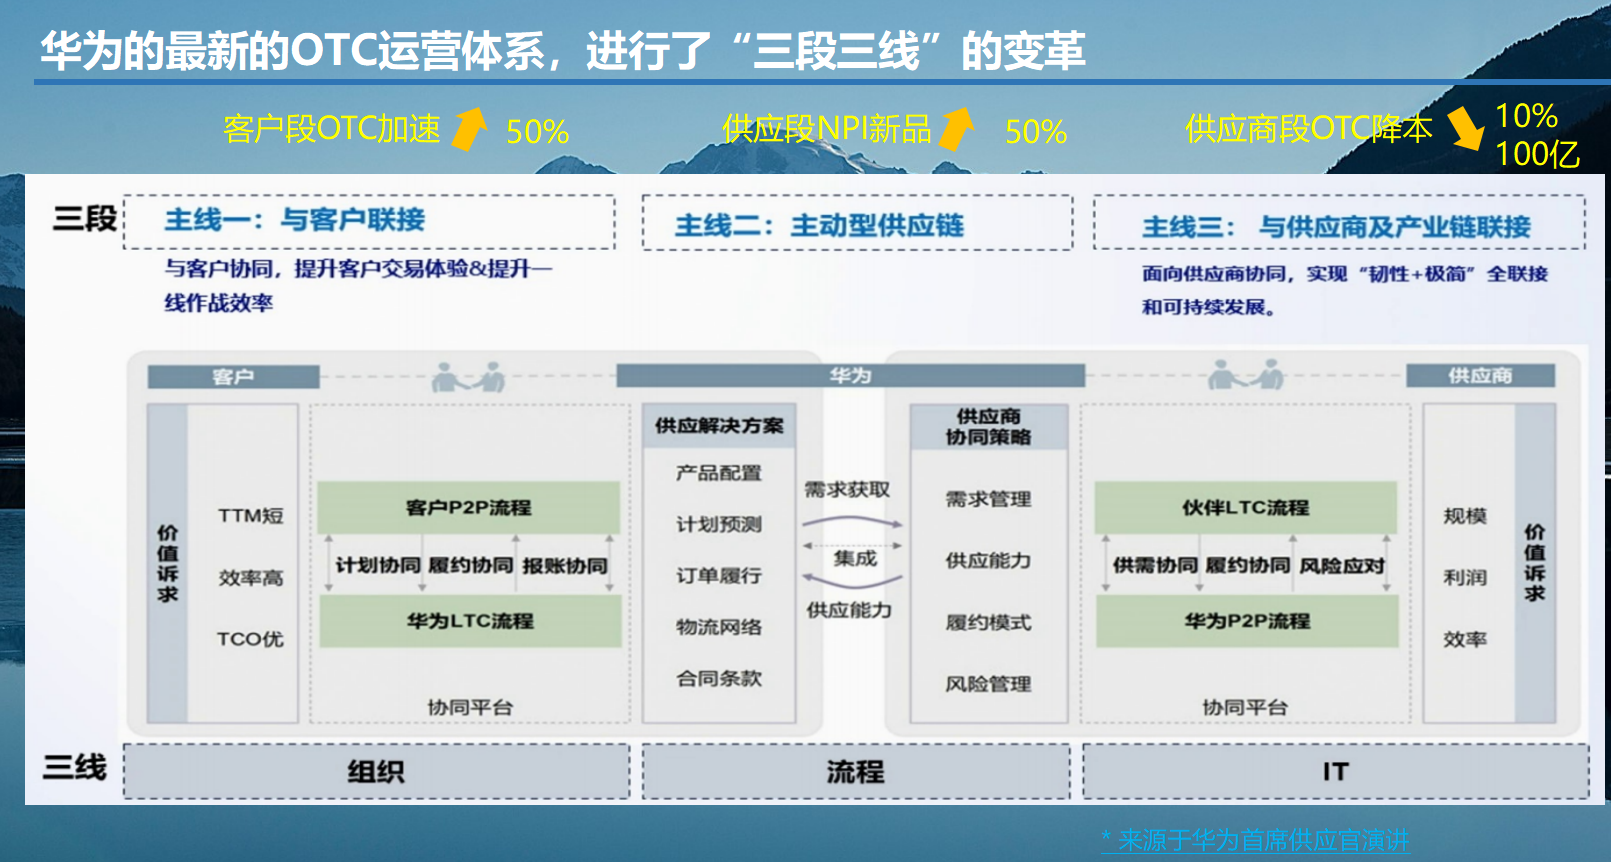Click the 供应解决方案 column header
The height and width of the screenshot is (862, 1611).
[719, 426]
